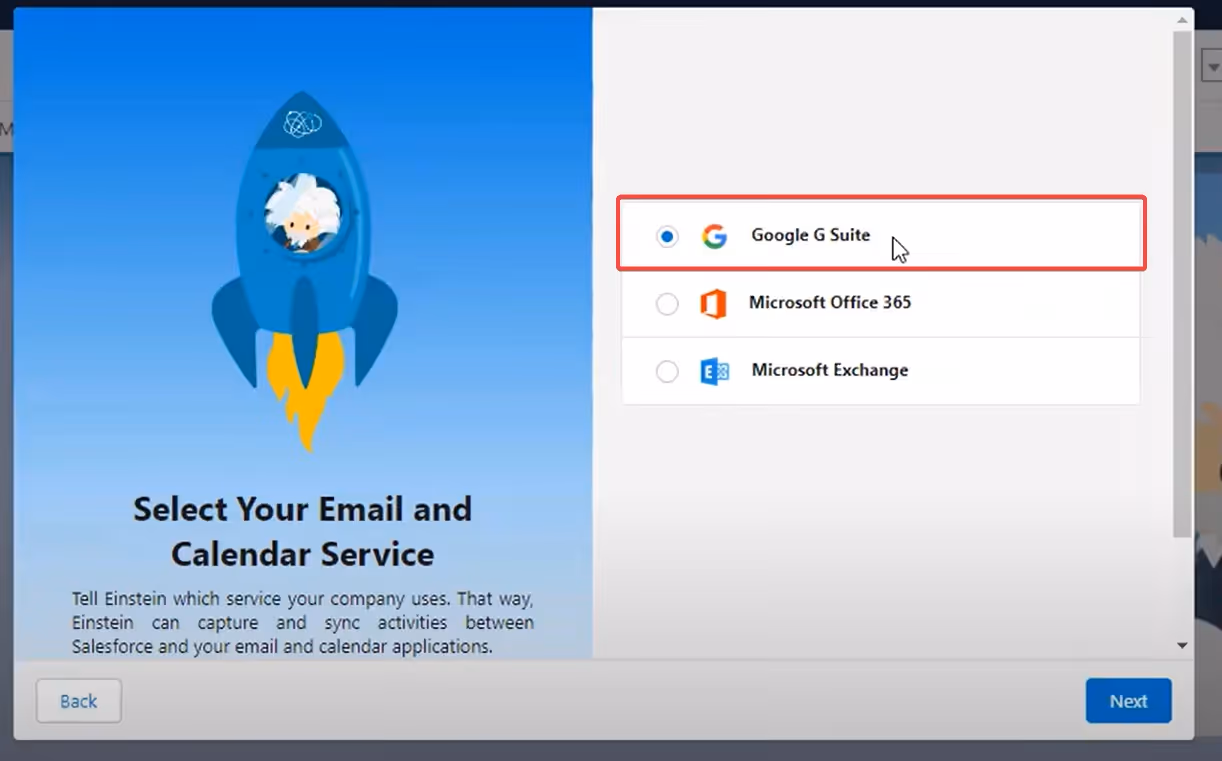This screenshot has height=761, width=1222.
Task: Click the Microsoft Exchange logo icon
Action: click(x=714, y=372)
